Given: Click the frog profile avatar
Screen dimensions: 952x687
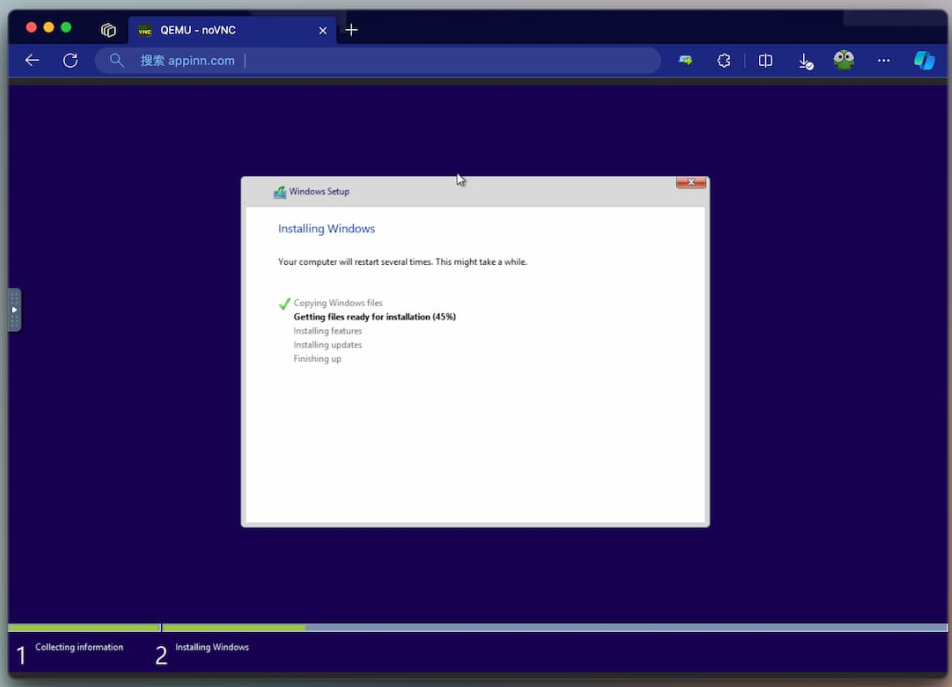Looking at the screenshot, I should click(844, 60).
